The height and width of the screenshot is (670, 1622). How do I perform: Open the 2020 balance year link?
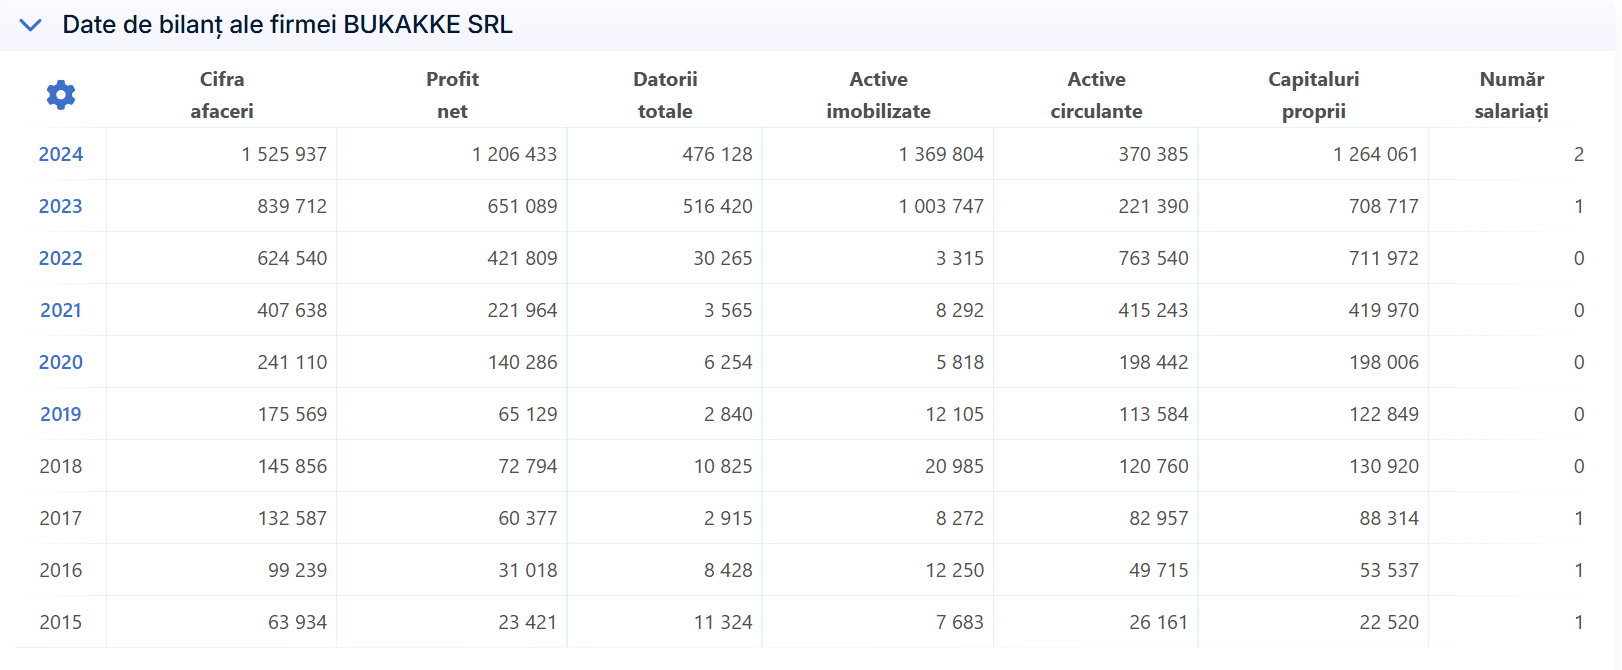[61, 362]
